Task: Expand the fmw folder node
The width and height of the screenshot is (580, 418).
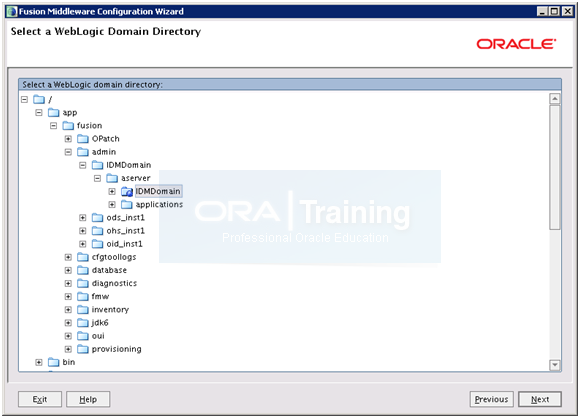Action: (68, 297)
